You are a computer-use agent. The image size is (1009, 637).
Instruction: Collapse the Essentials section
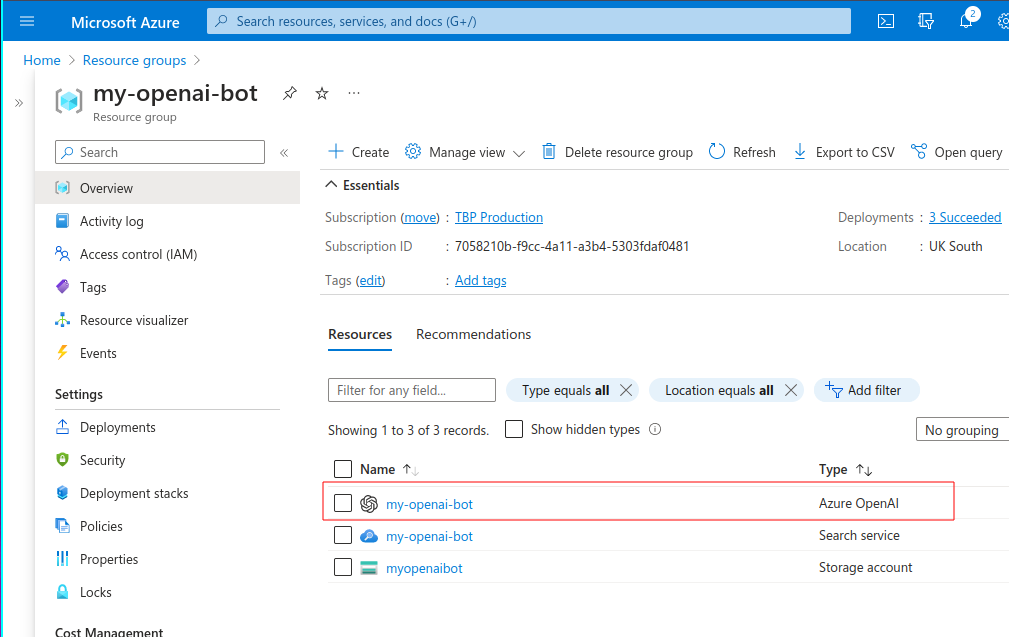pyautogui.click(x=331, y=185)
